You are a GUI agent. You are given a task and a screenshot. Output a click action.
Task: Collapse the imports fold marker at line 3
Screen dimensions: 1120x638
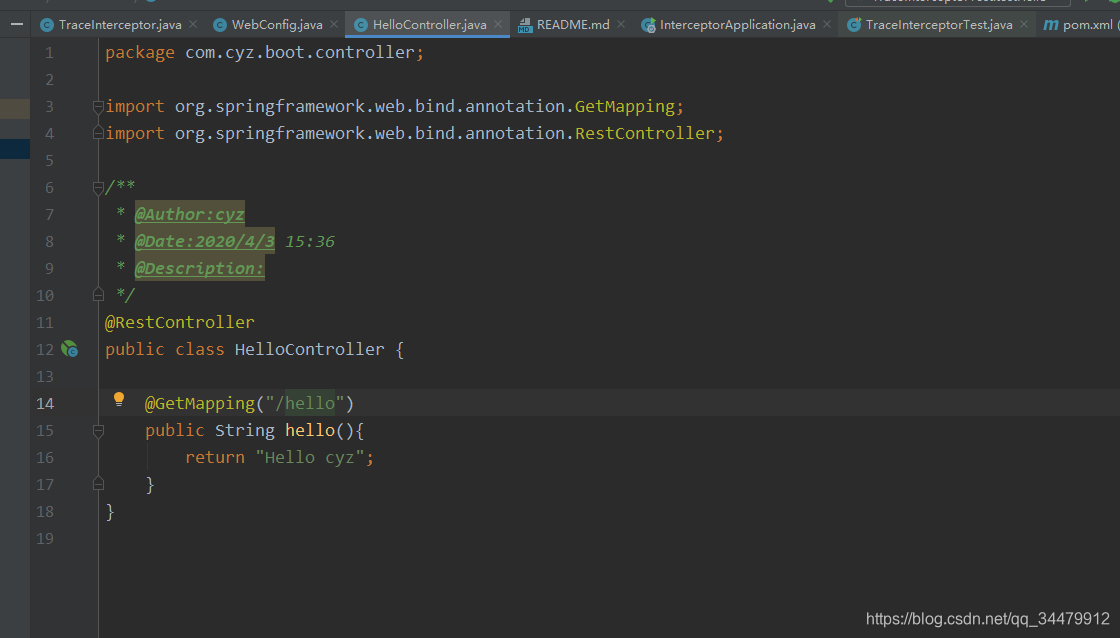(x=99, y=106)
